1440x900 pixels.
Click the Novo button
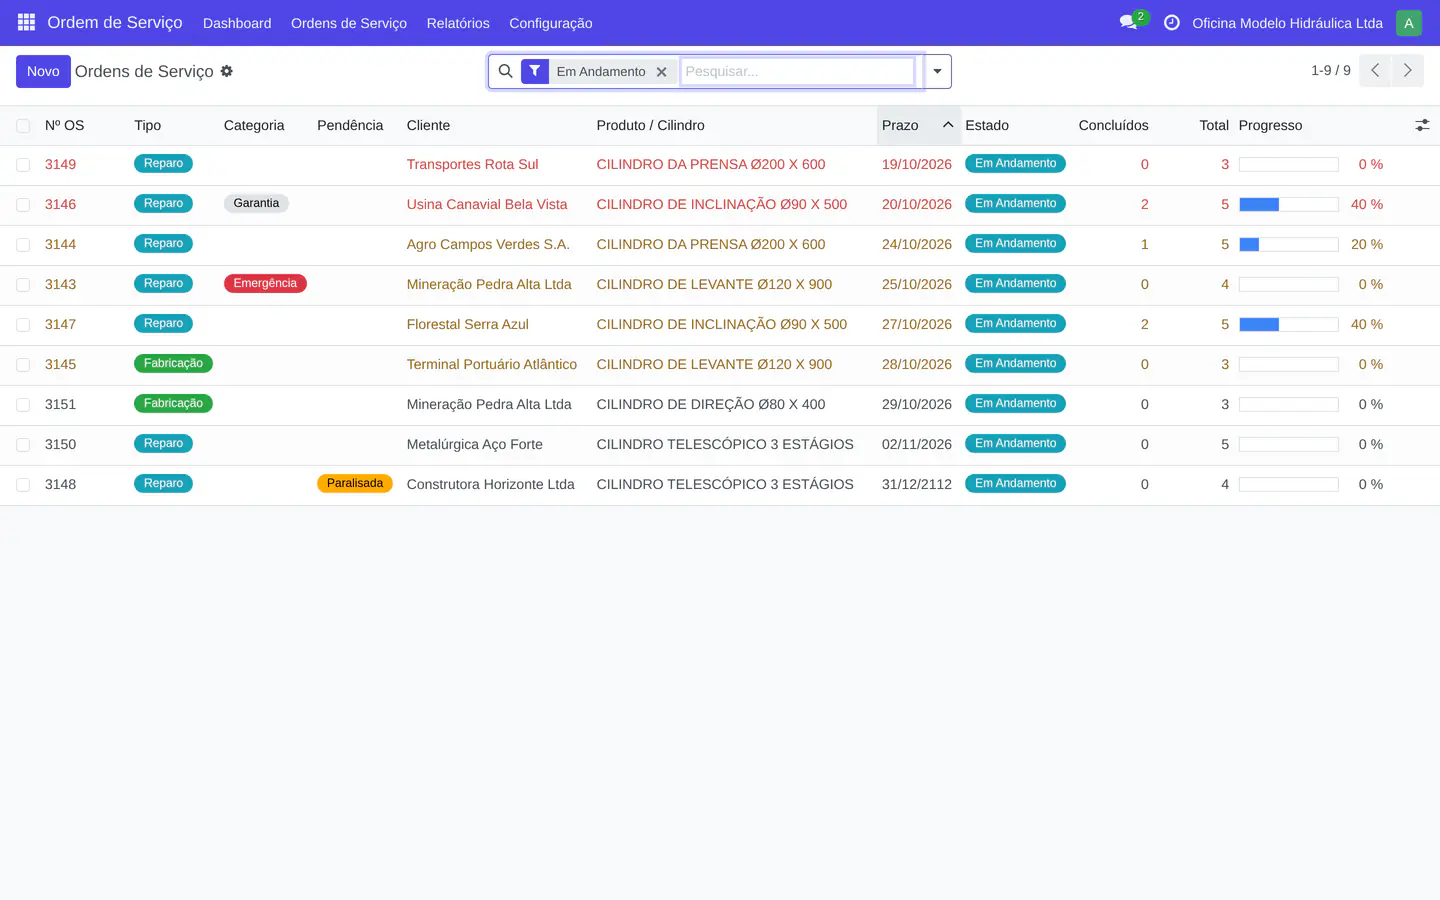pyautogui.click(x=43, y=71)
